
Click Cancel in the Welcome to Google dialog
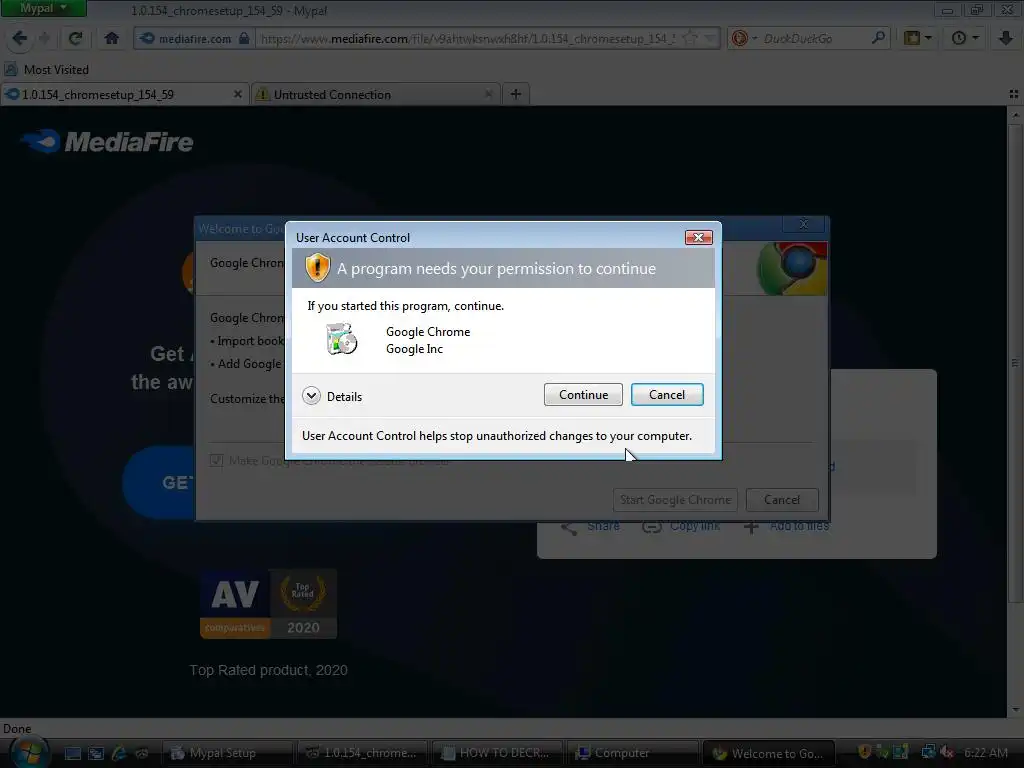(782, 500)
